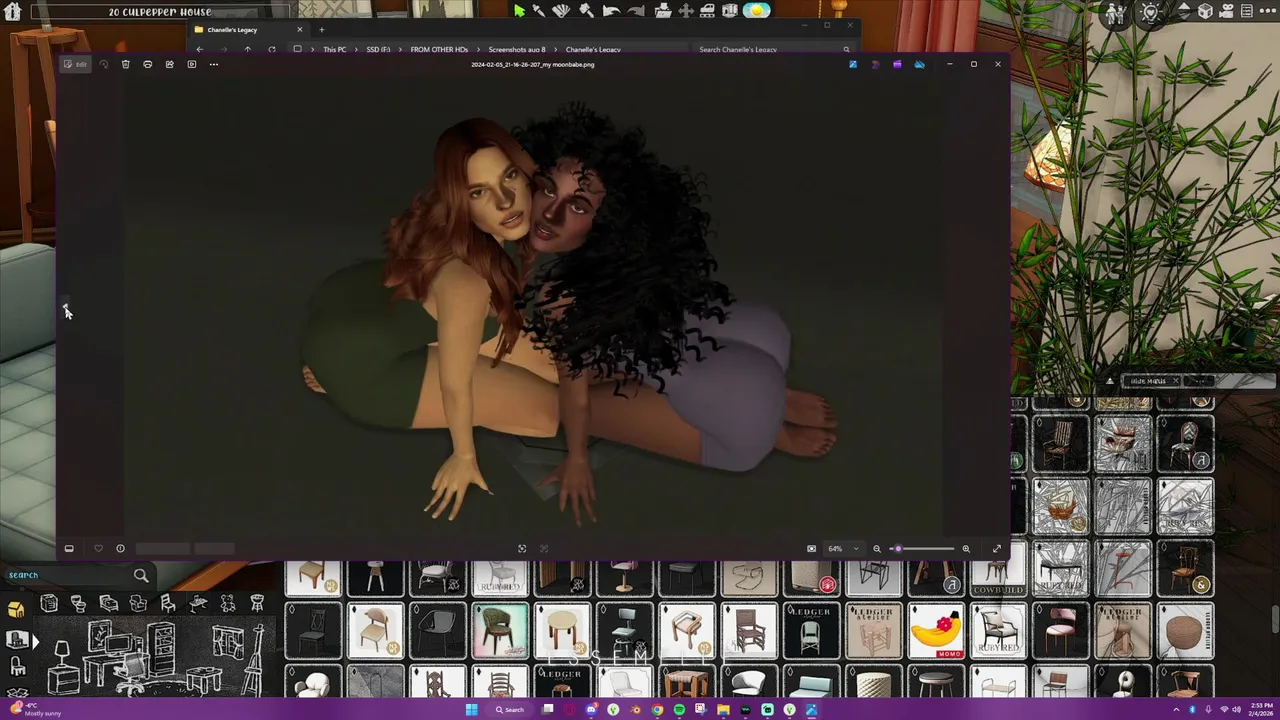Click the Search Chanelle's Legacy field
This screenshot has height=720, width=1280.
775,49
